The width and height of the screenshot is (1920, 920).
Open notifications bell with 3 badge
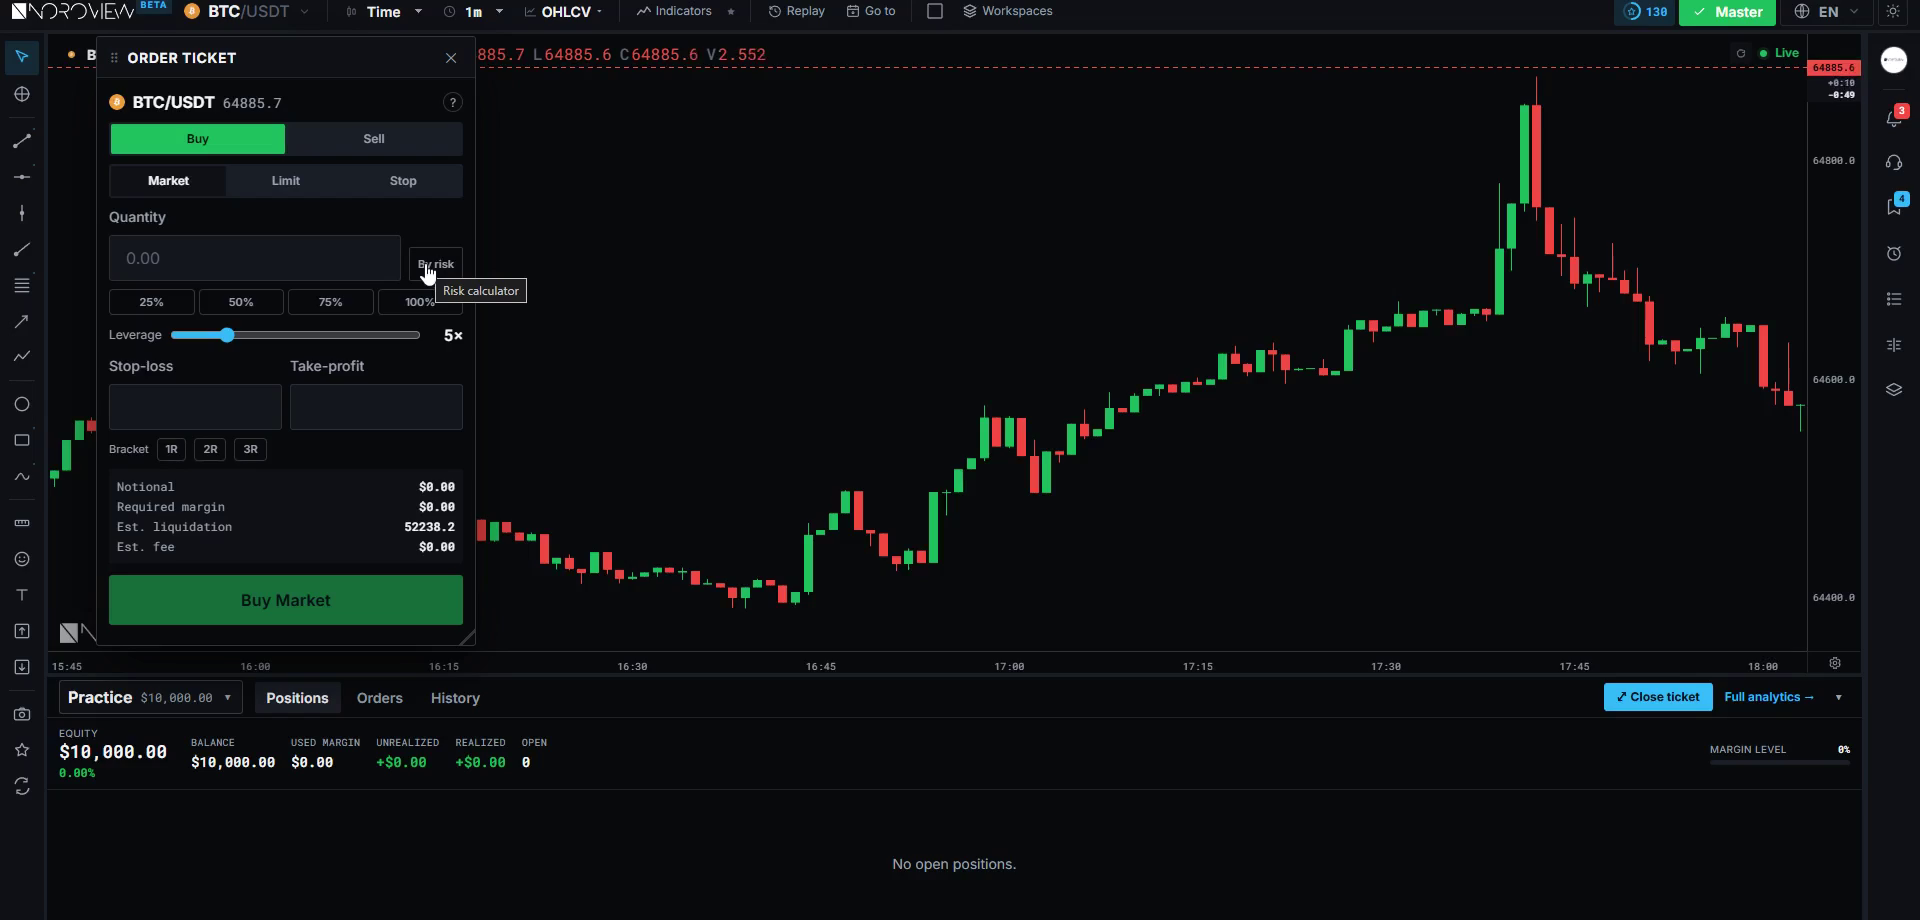pos(1894,117)
